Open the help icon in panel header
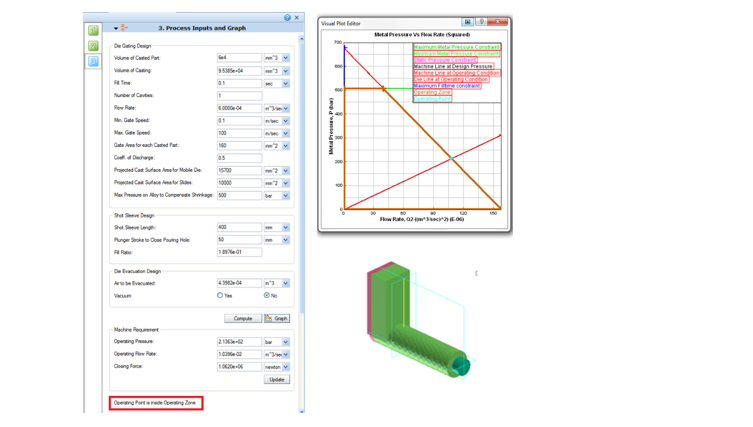This screenshot has height=427, width=753. 287,17
